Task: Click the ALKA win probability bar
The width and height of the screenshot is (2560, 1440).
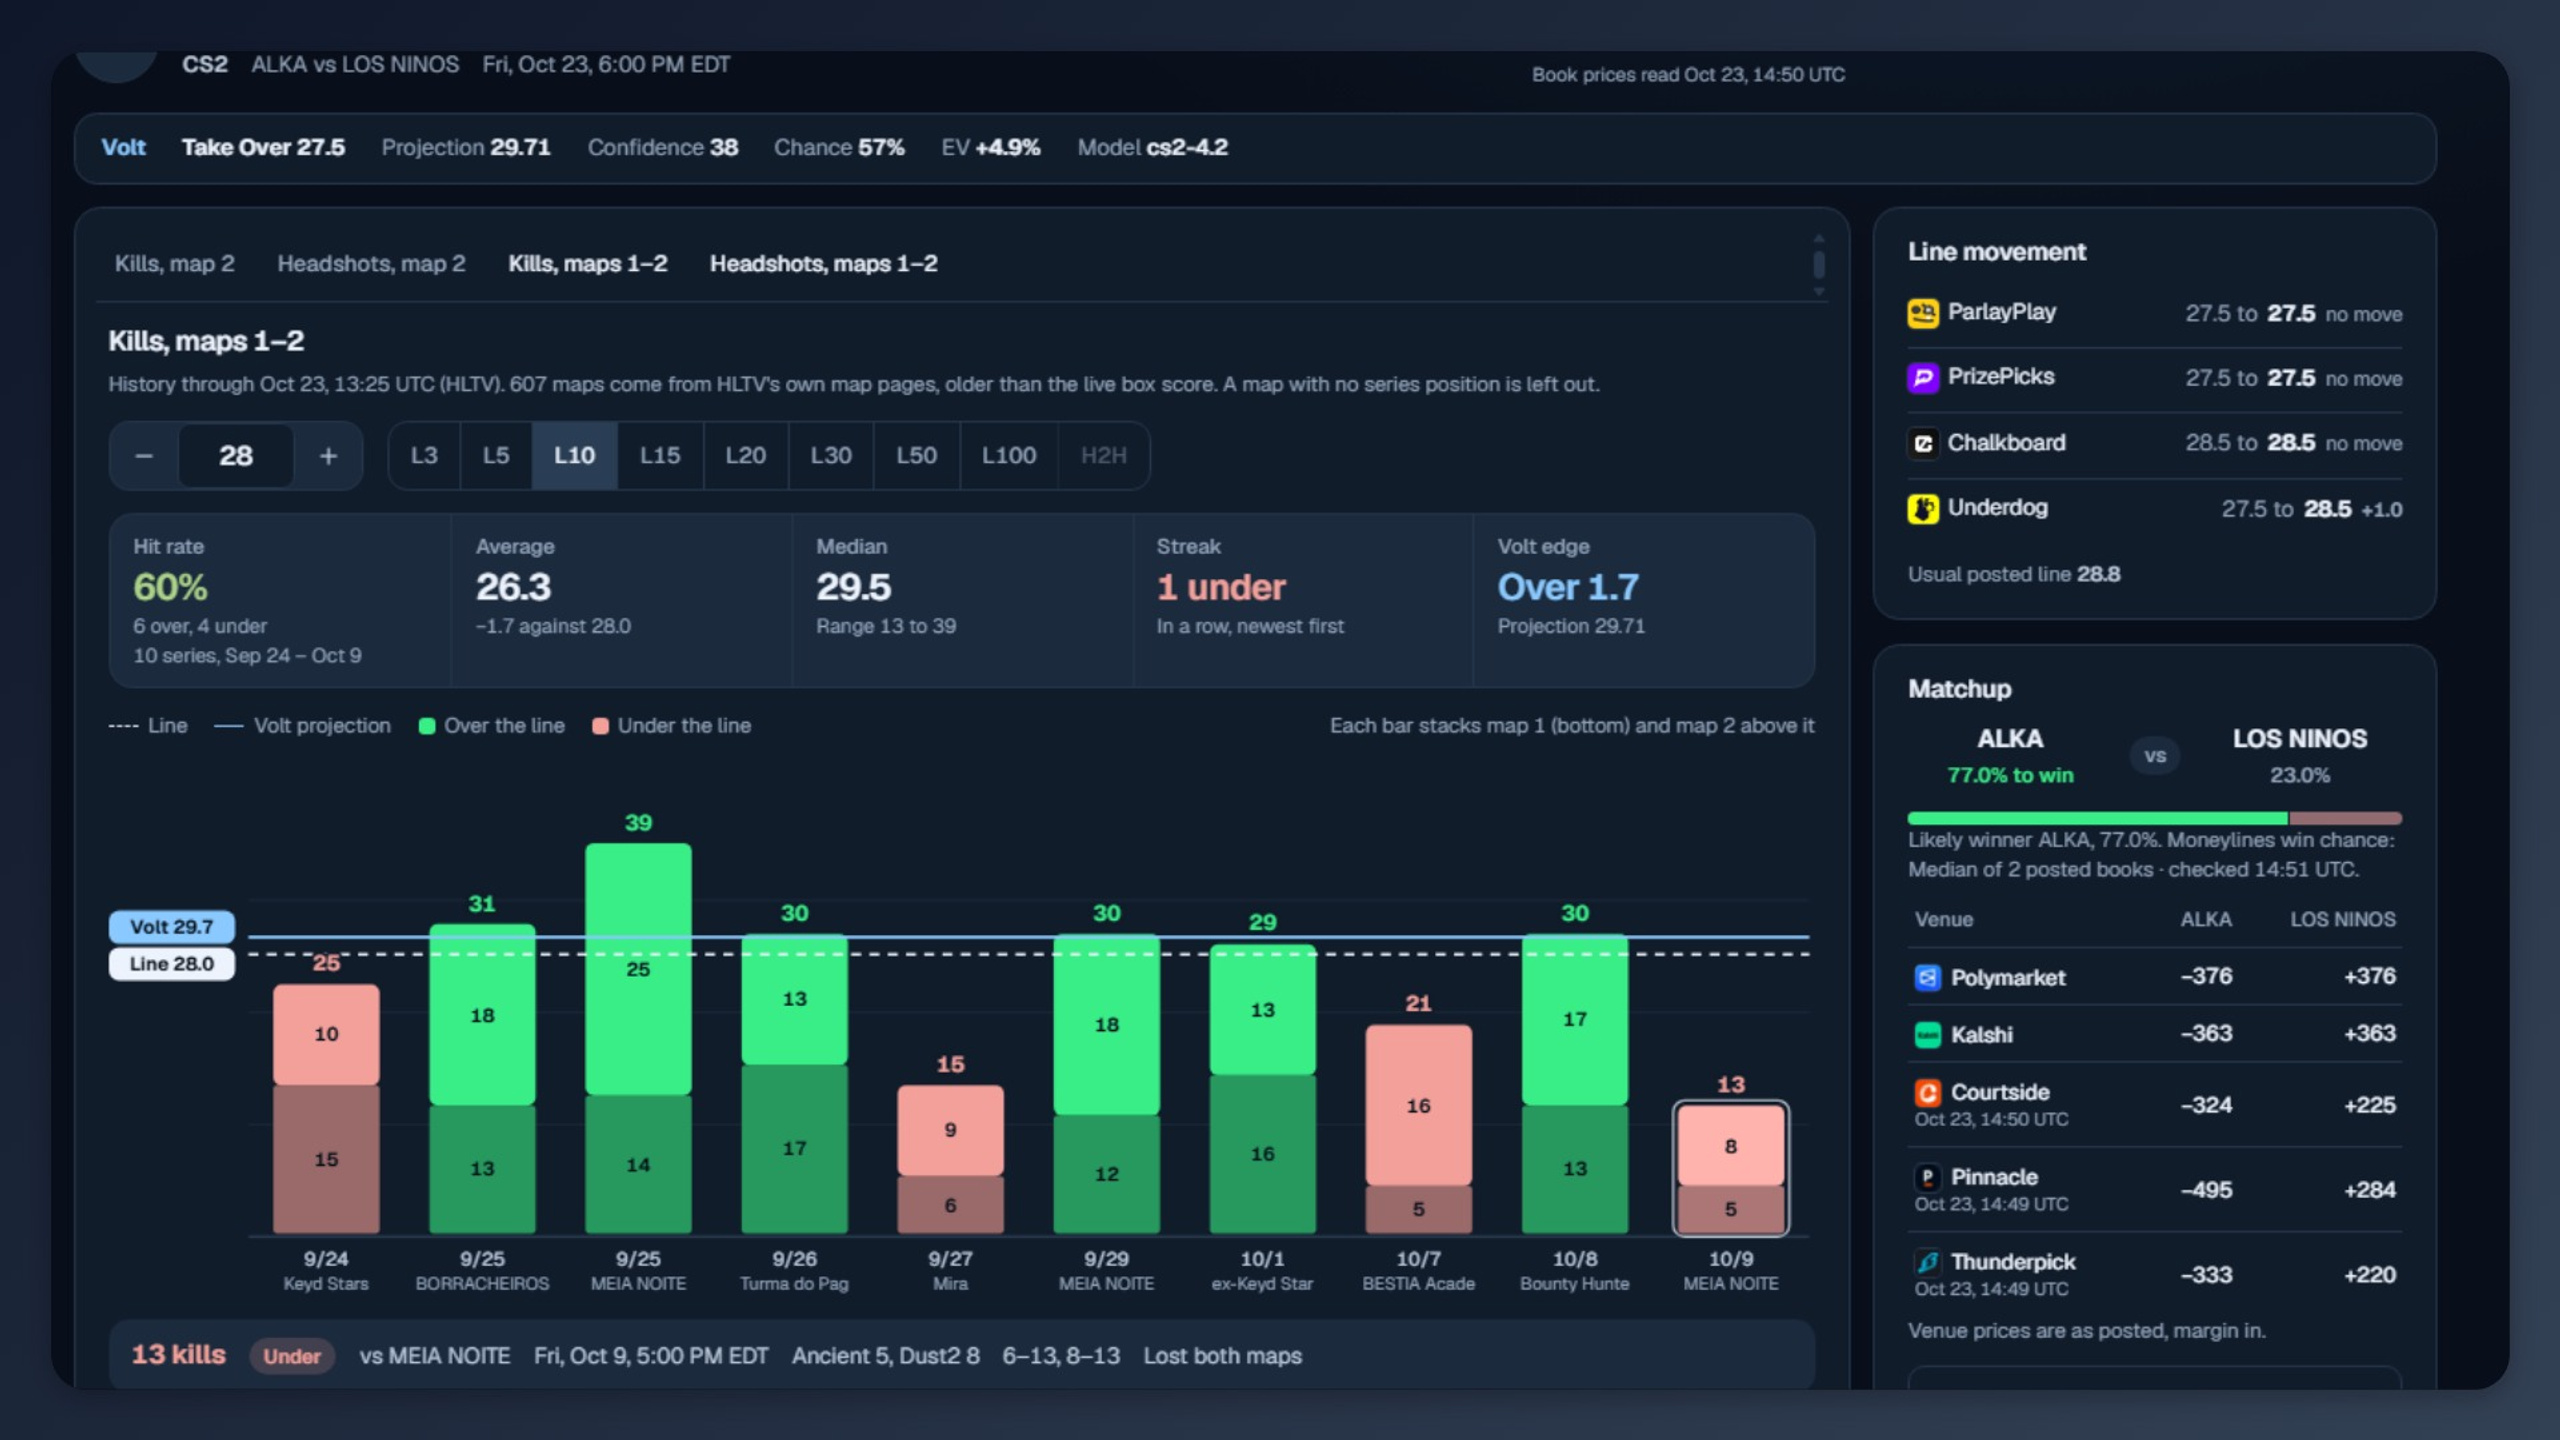Action: click(2097, 818)
